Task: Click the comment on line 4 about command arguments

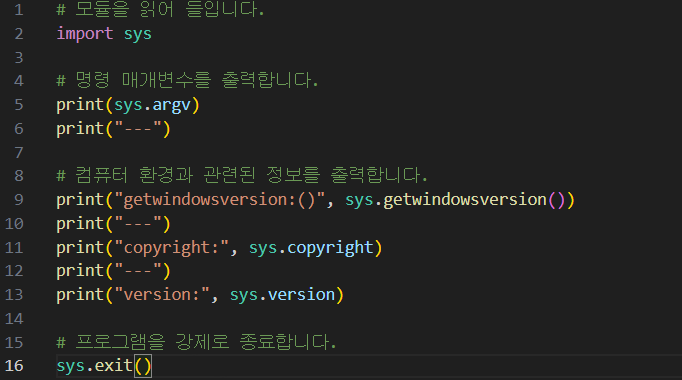Action: tap(187, 80)
